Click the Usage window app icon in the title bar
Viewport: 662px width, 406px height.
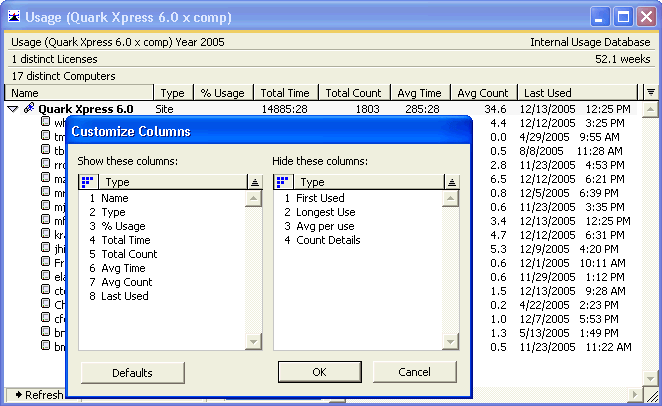[14, 17]
